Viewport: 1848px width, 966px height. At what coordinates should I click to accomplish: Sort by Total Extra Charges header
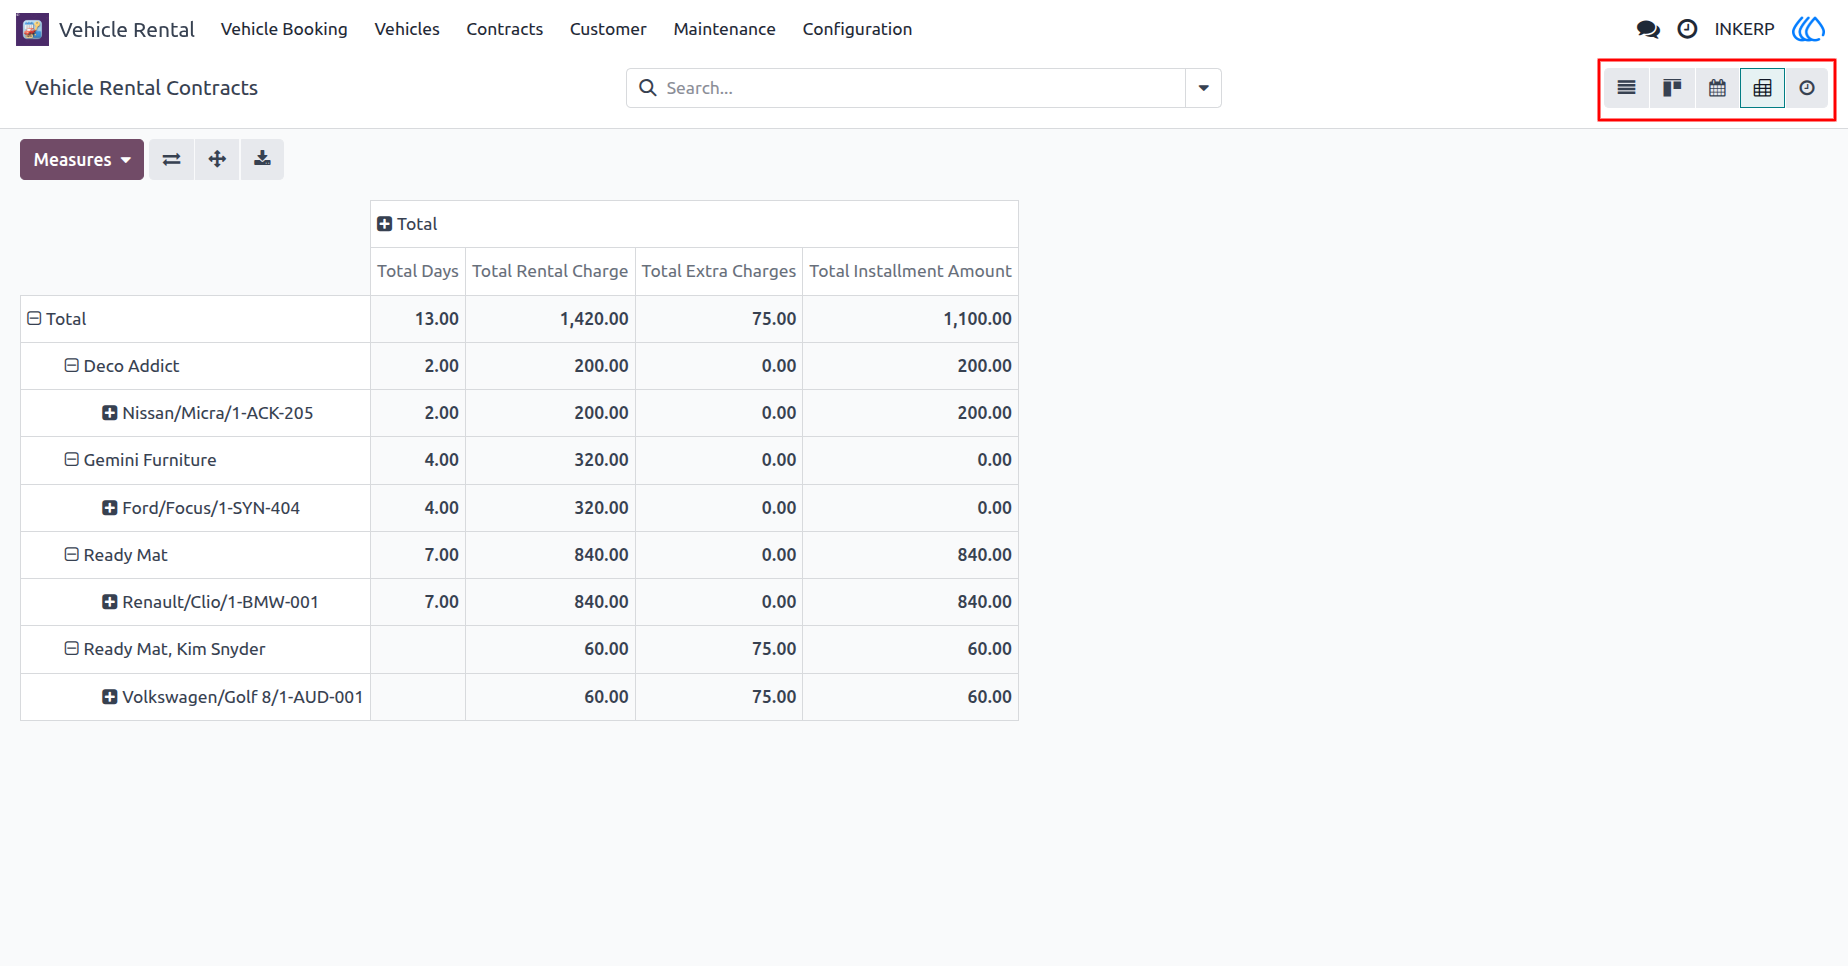[x=719, y=271]
